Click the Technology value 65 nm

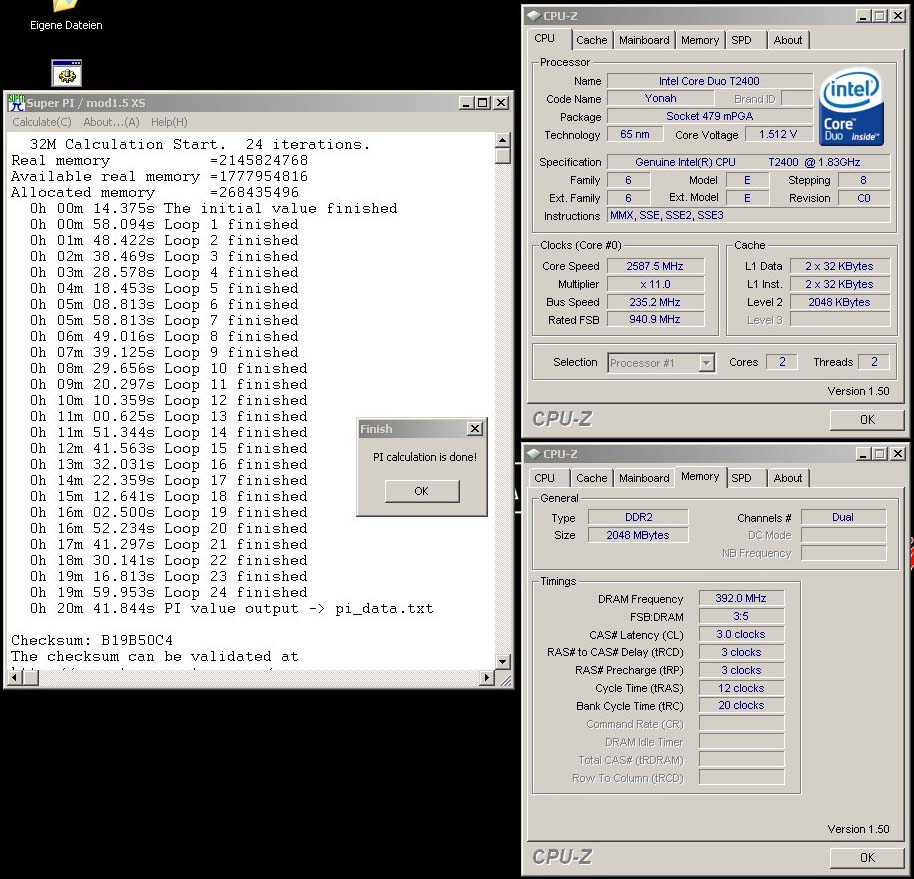point(635,135)
